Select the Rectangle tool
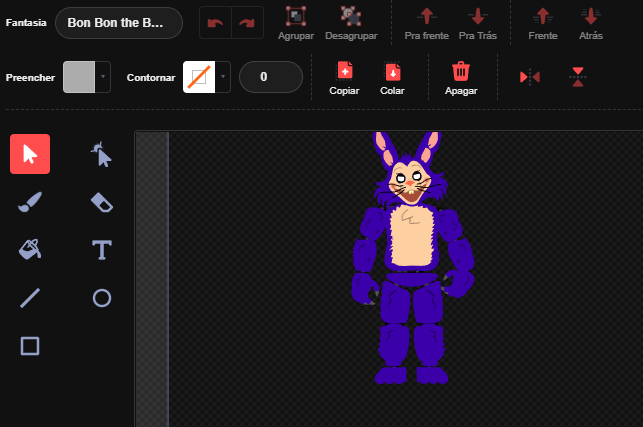This screenshot has width=643, height=427. [x=30, y=346]
